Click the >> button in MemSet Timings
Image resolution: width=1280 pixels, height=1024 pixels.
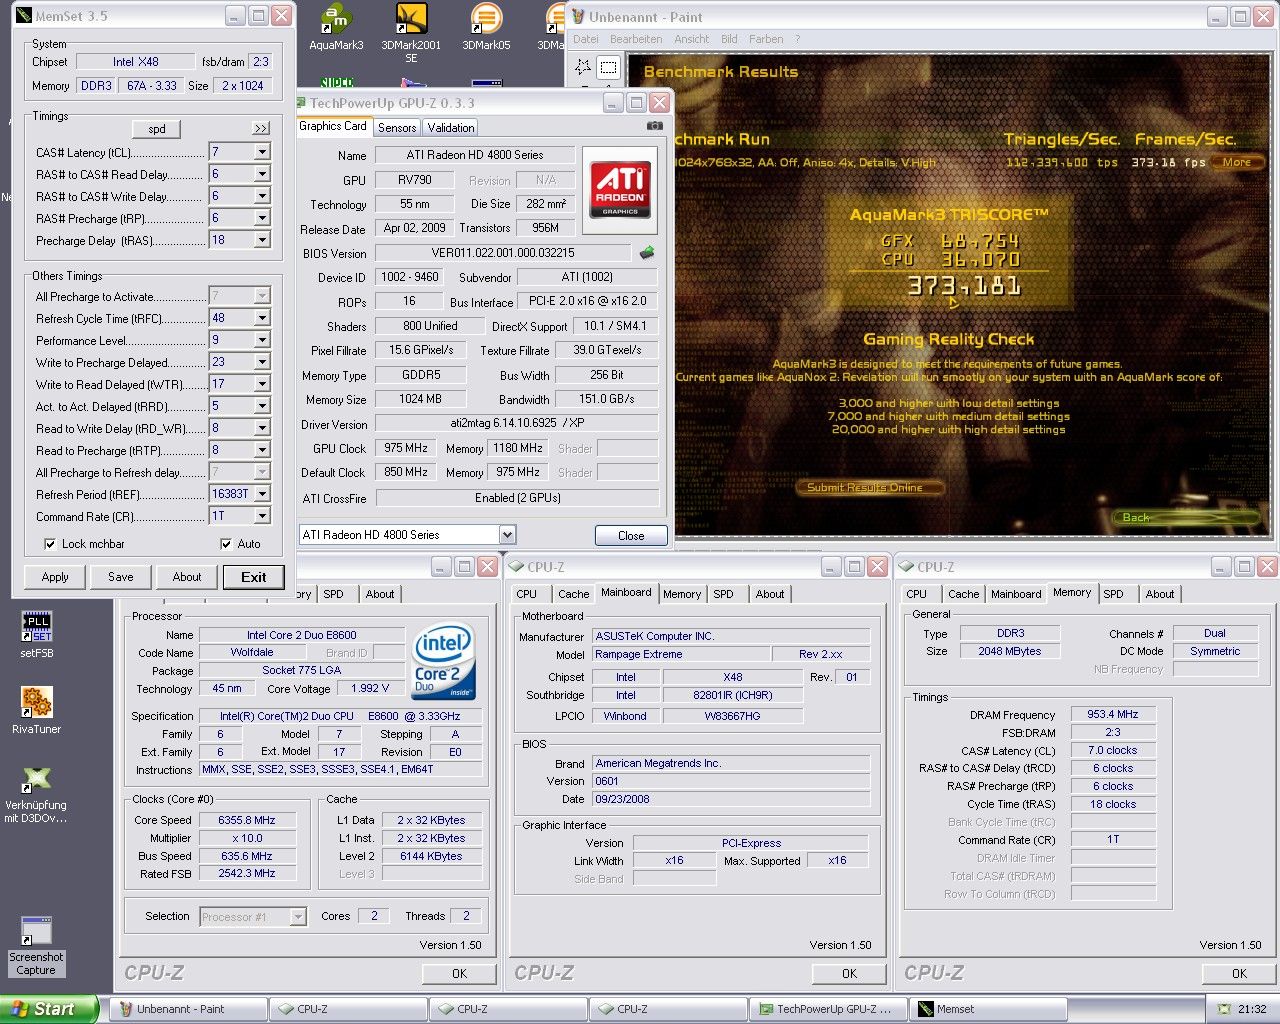[x=260, y=129]
